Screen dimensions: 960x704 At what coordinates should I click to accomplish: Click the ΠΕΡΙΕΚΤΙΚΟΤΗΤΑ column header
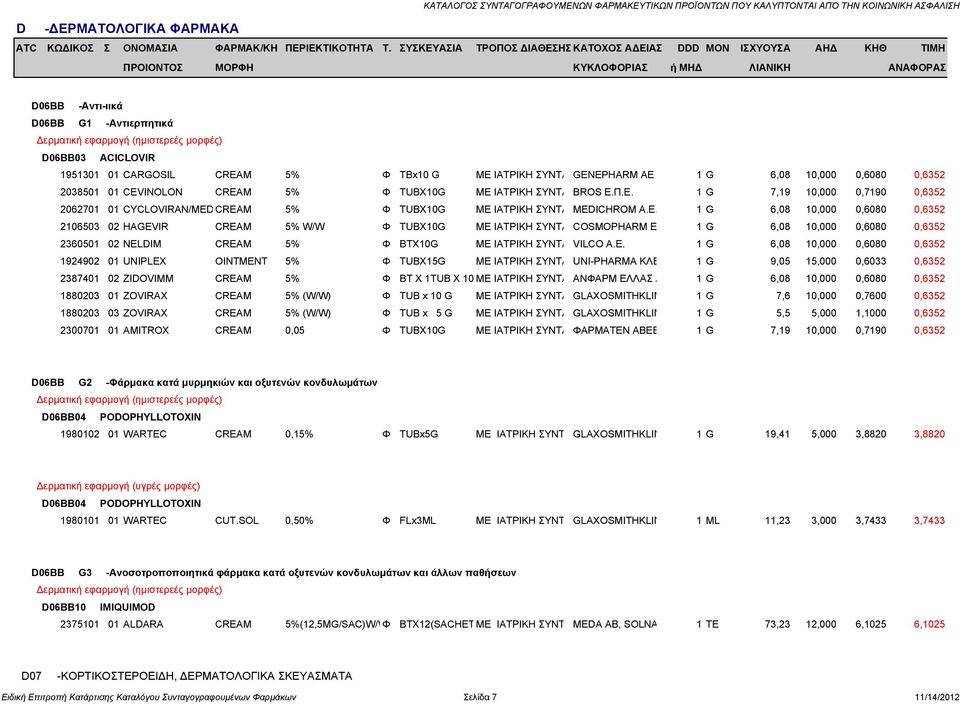pos(329,48)
